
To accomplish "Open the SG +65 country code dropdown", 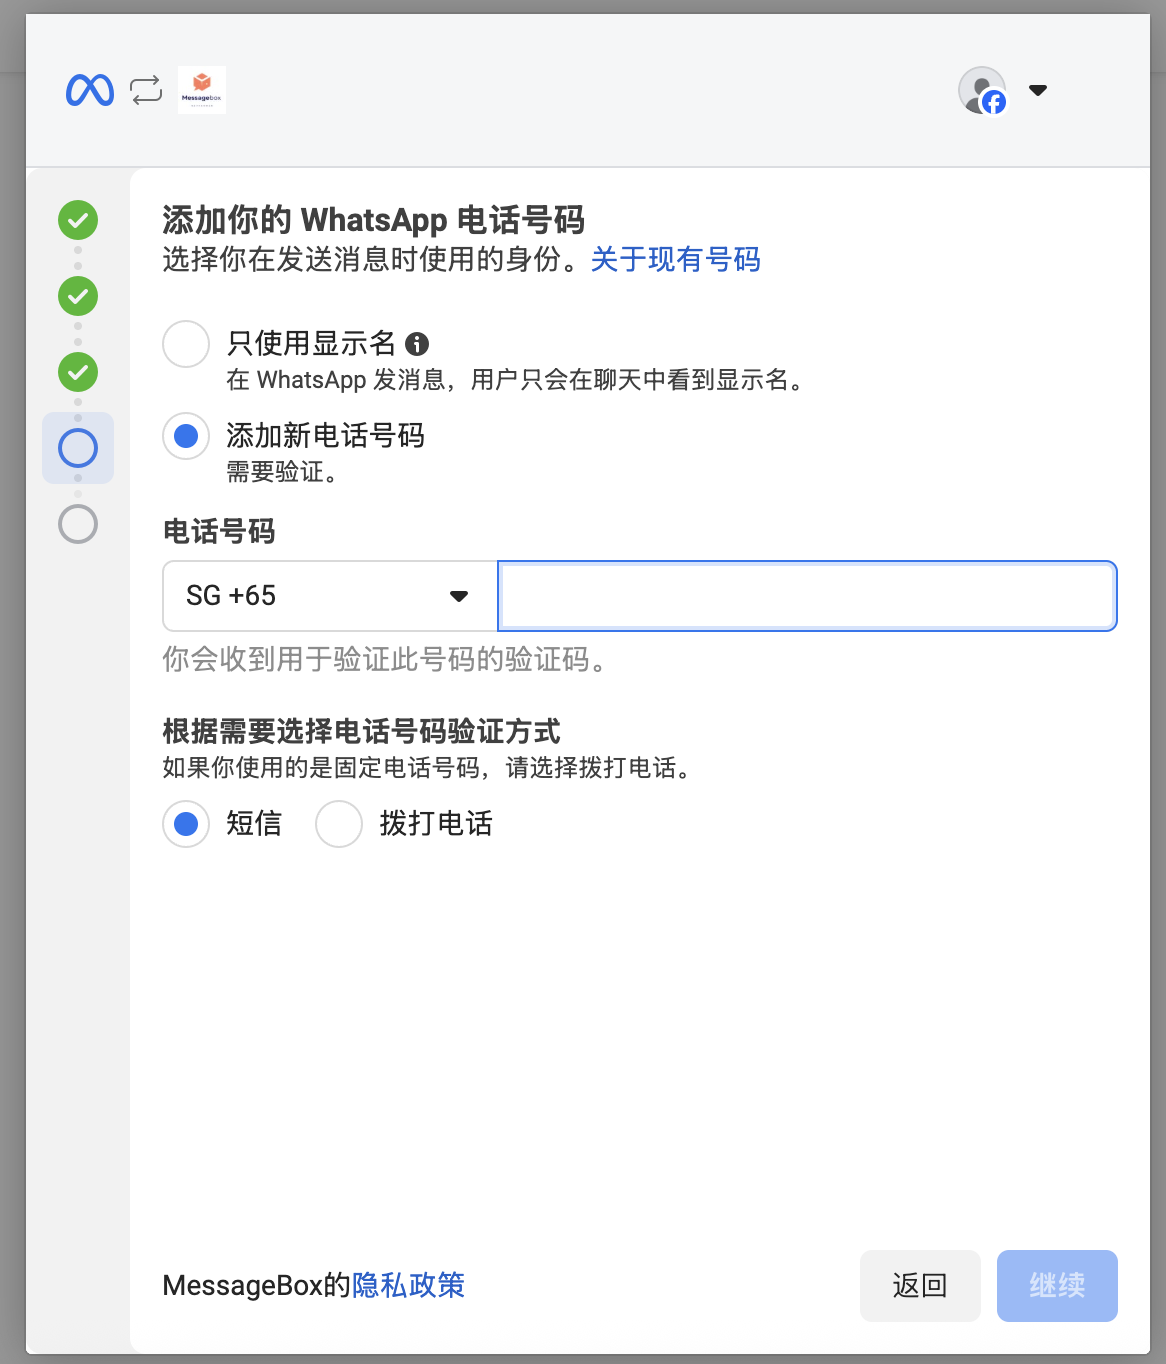I will pos(329,596).
